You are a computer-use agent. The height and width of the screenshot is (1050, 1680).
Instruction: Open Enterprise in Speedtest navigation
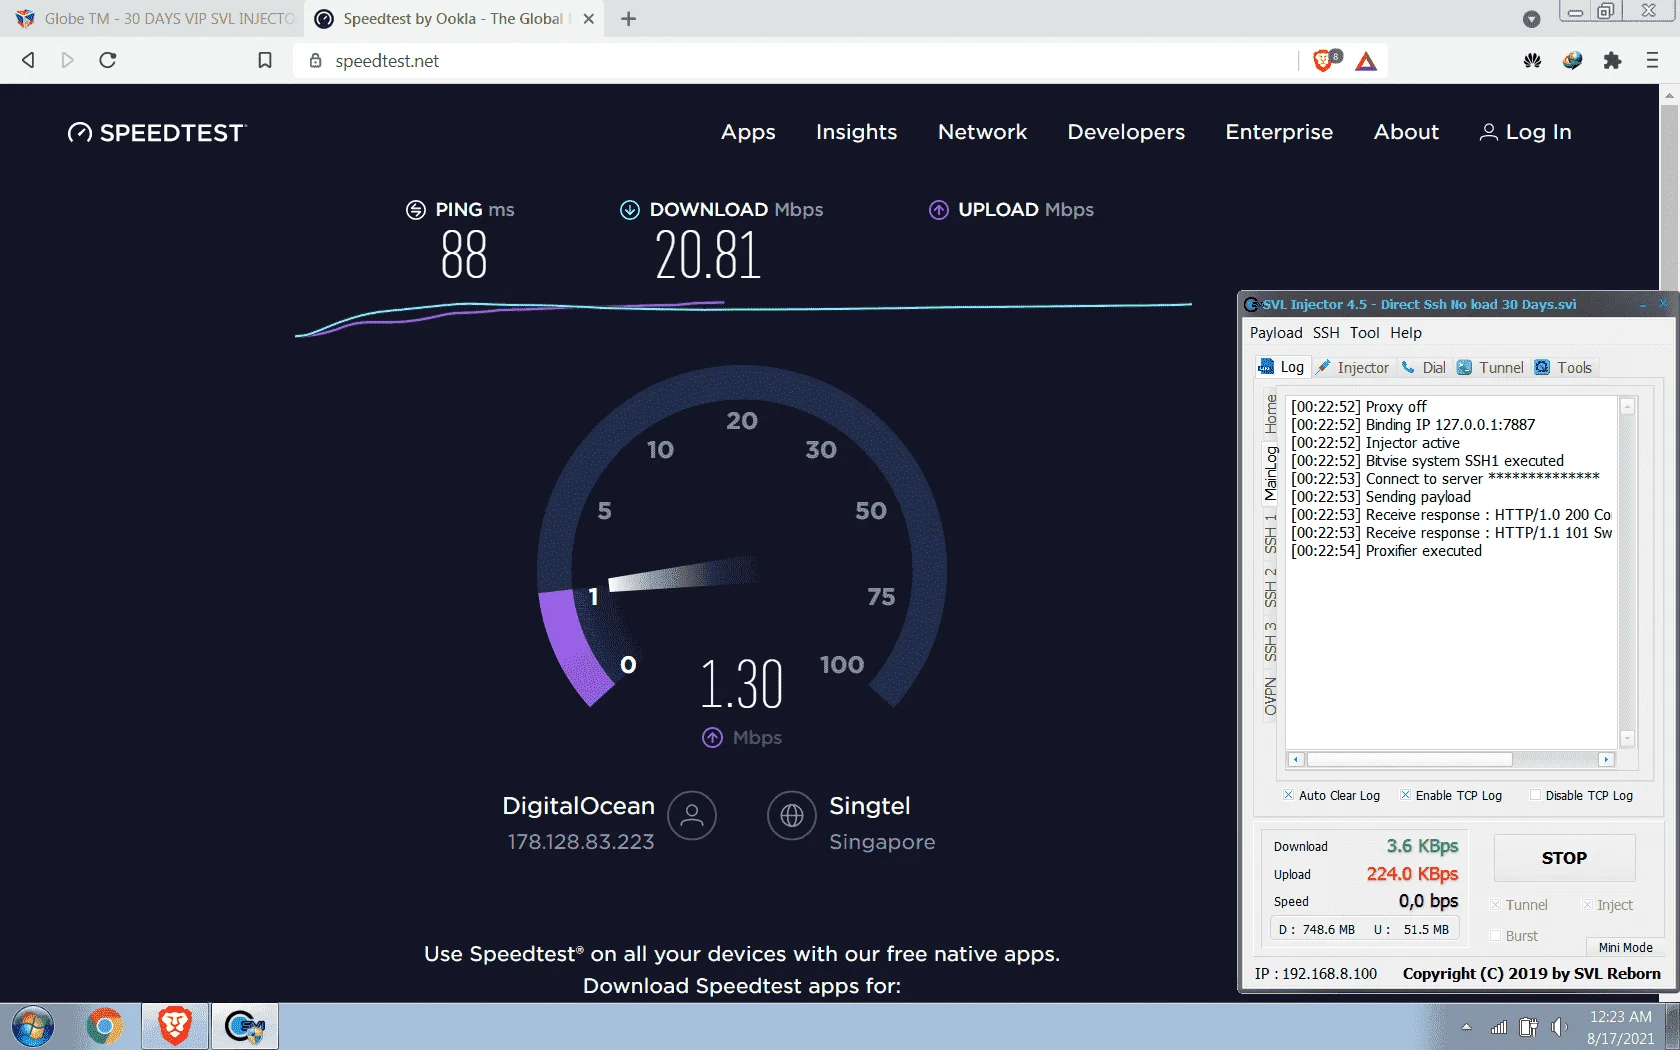pos(1279,132)
